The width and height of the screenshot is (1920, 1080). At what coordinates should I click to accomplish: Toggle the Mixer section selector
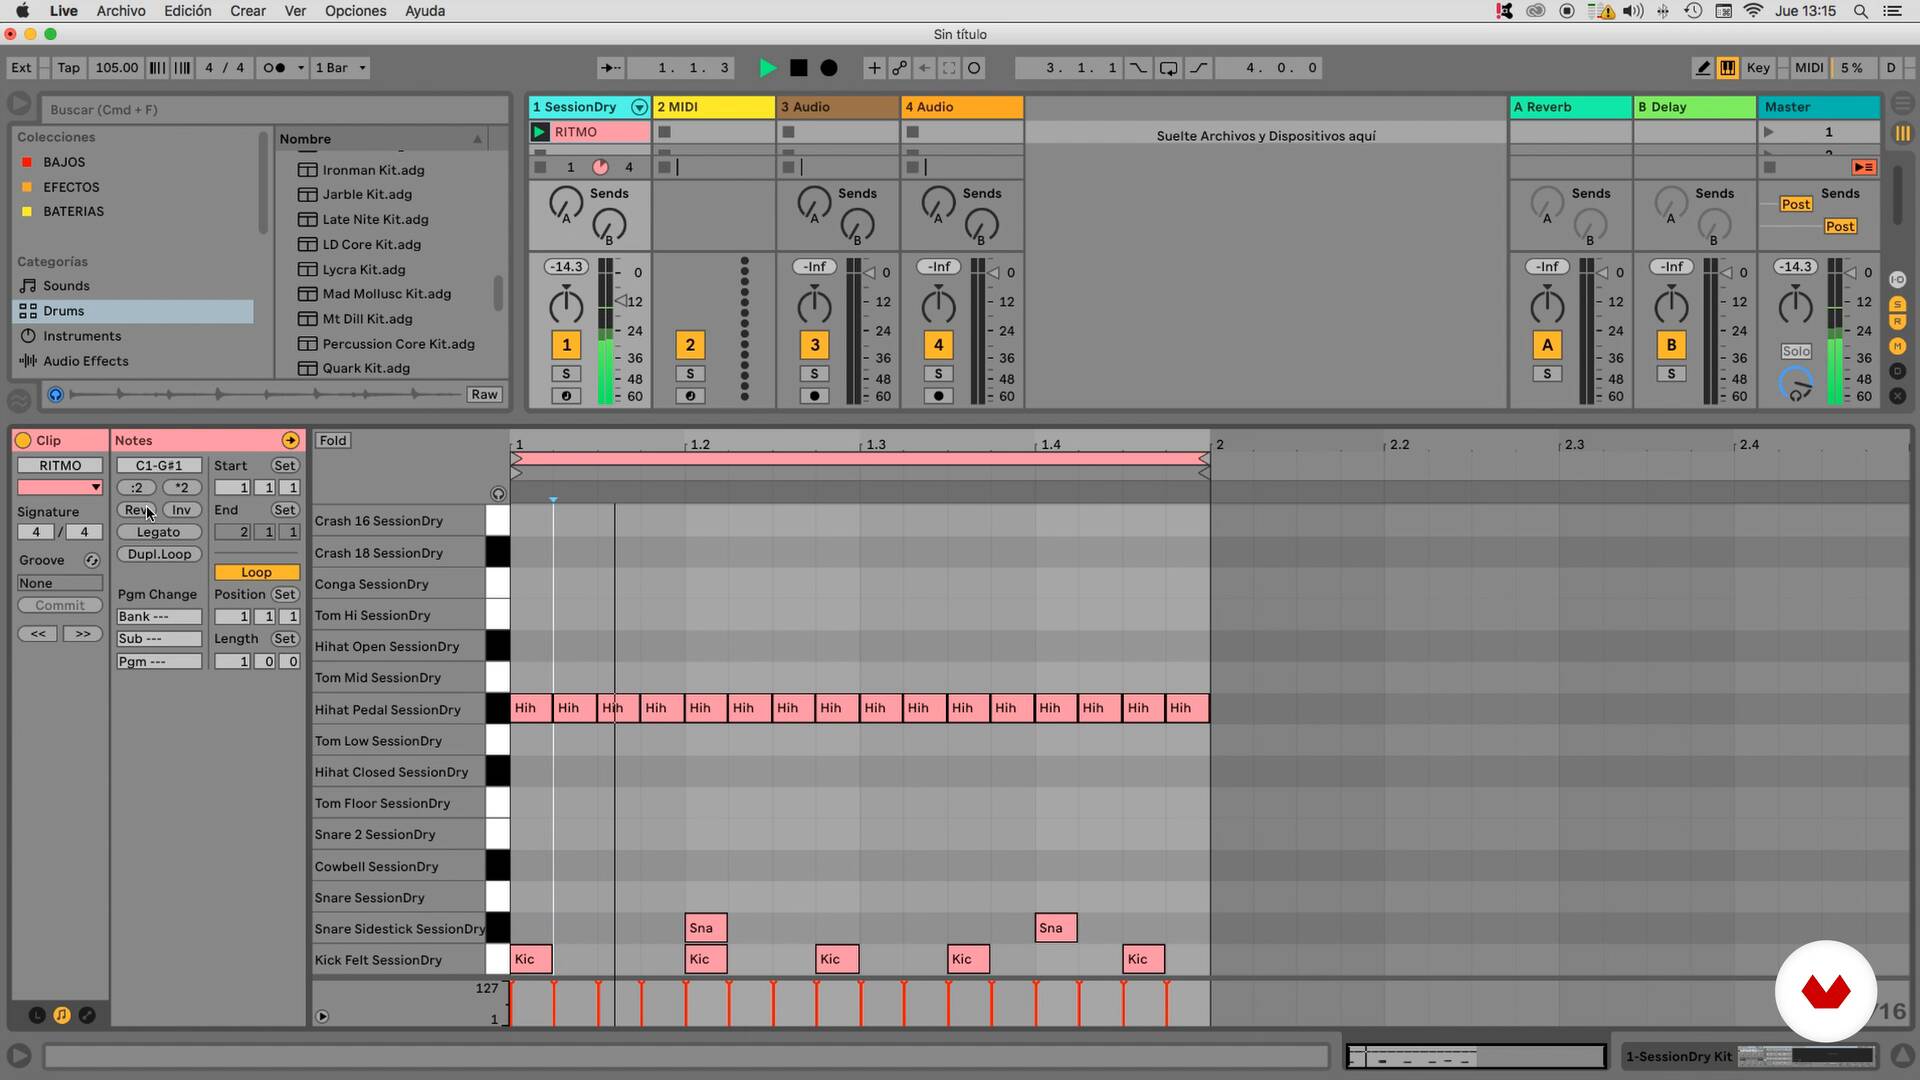(1898, 346)
